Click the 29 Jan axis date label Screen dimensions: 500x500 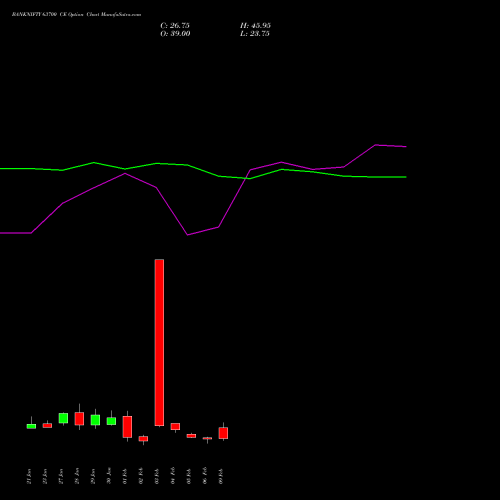(x=93, y=476)
